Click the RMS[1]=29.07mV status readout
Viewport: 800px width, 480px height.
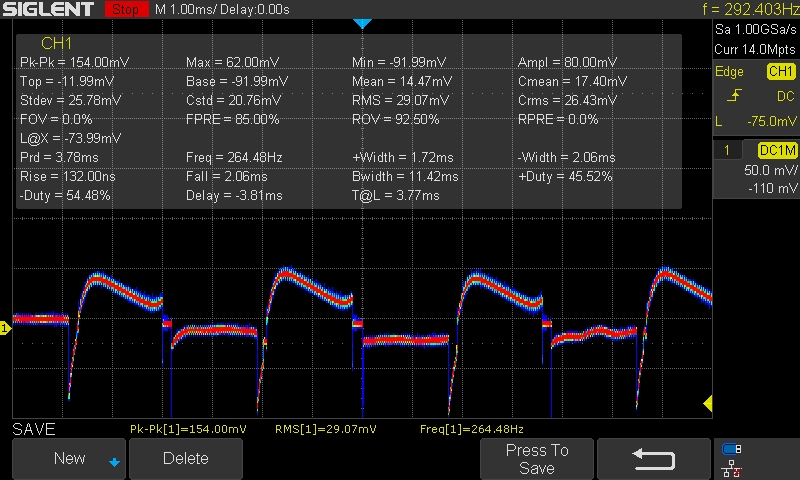tap(326, 429)
